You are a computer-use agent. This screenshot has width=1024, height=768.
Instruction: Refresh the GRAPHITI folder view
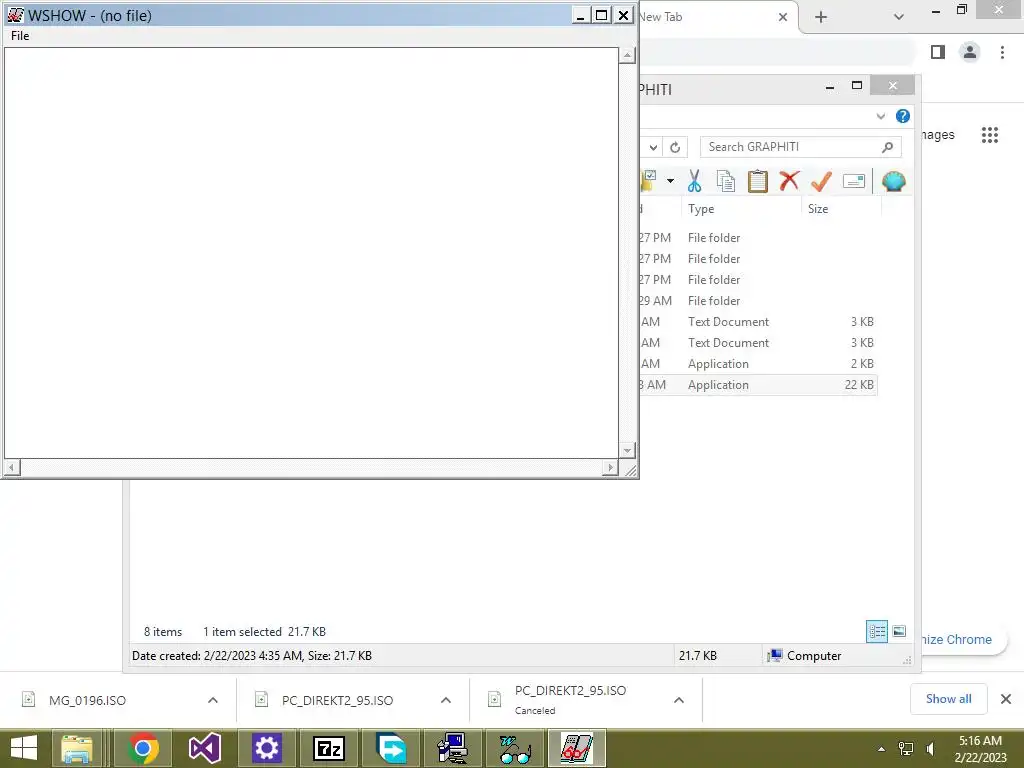(x=675, y=148)
